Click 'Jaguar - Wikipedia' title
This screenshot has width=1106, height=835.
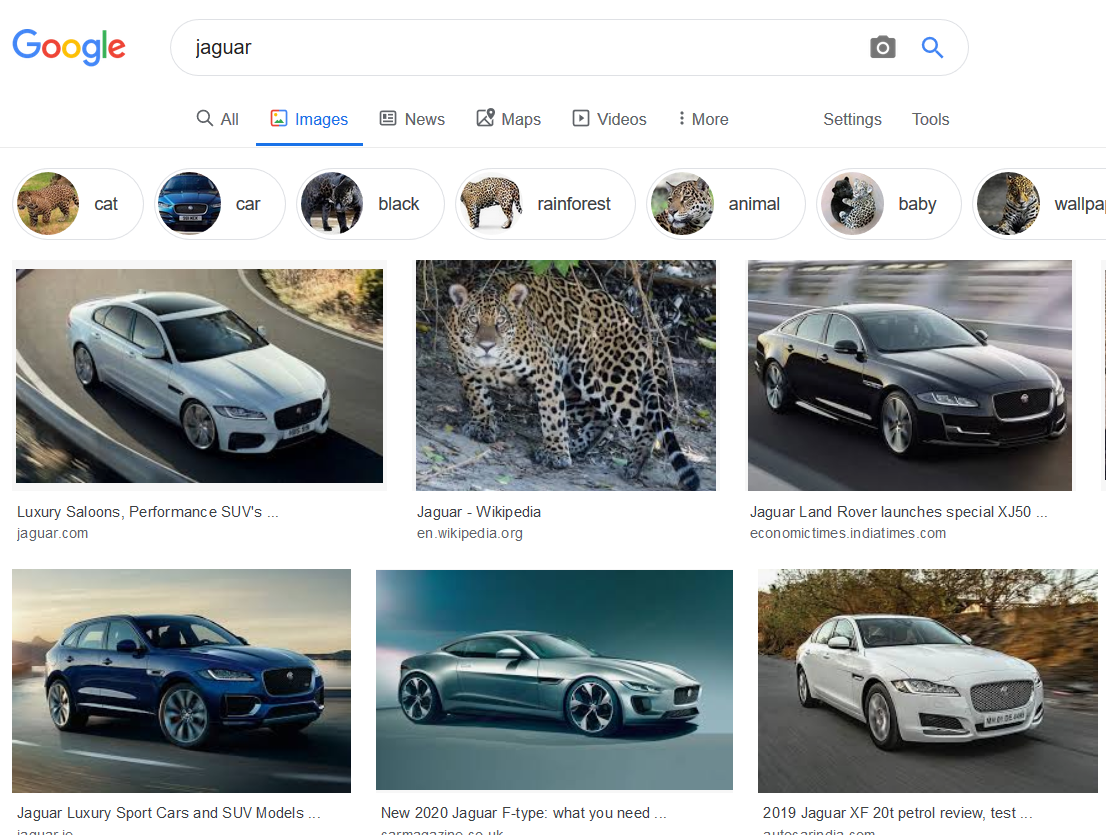[479, 512]
